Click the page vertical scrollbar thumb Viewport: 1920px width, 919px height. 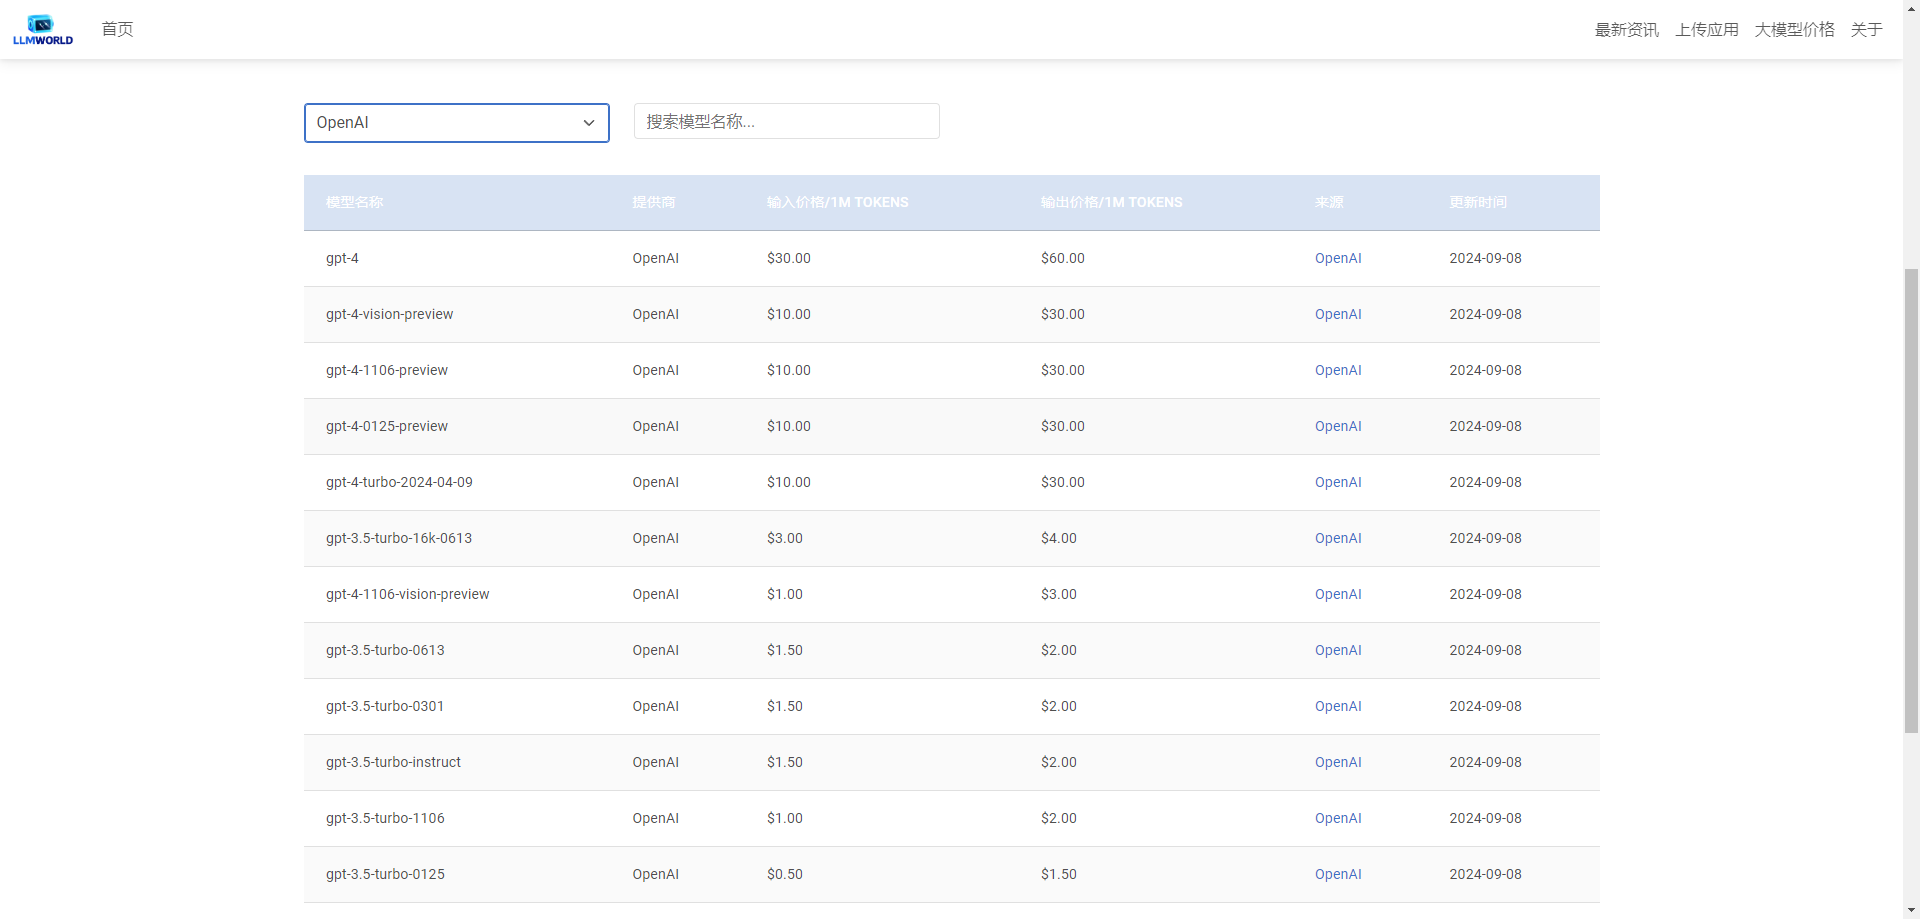[x=1911, y=500]
